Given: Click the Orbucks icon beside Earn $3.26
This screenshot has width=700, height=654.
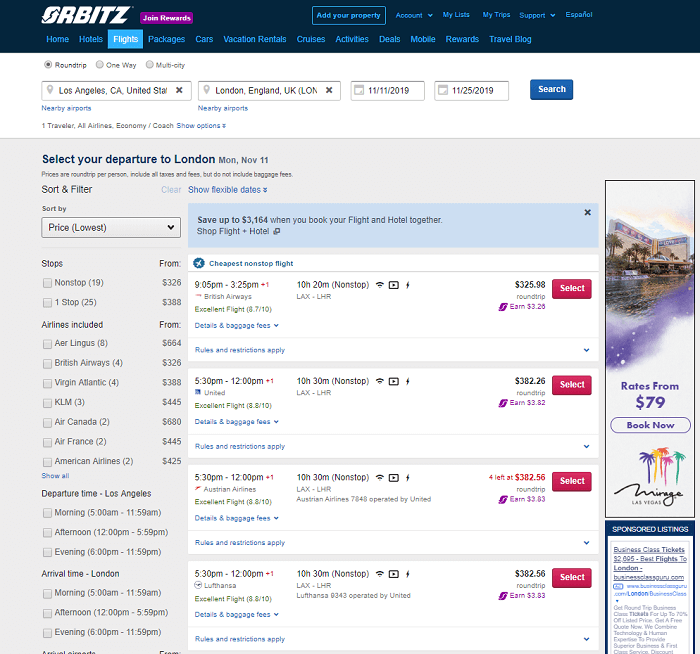Looking at the screenshot, I should coord(503,307).
